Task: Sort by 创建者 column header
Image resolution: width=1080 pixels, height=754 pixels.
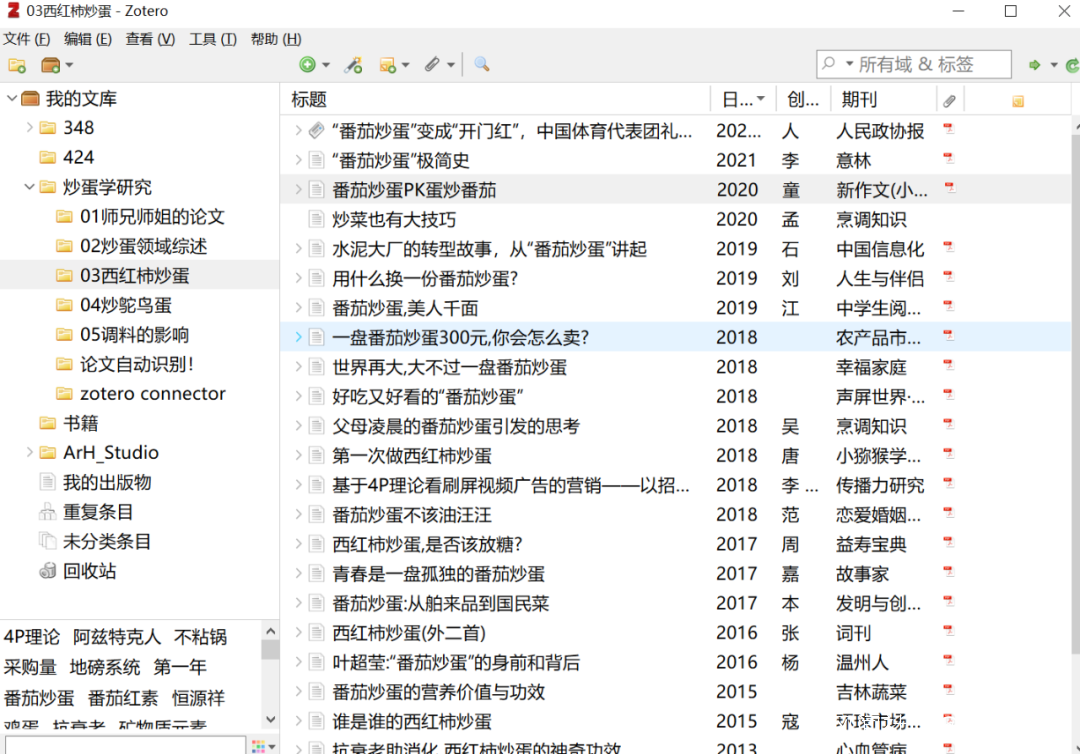Action: 803,100
